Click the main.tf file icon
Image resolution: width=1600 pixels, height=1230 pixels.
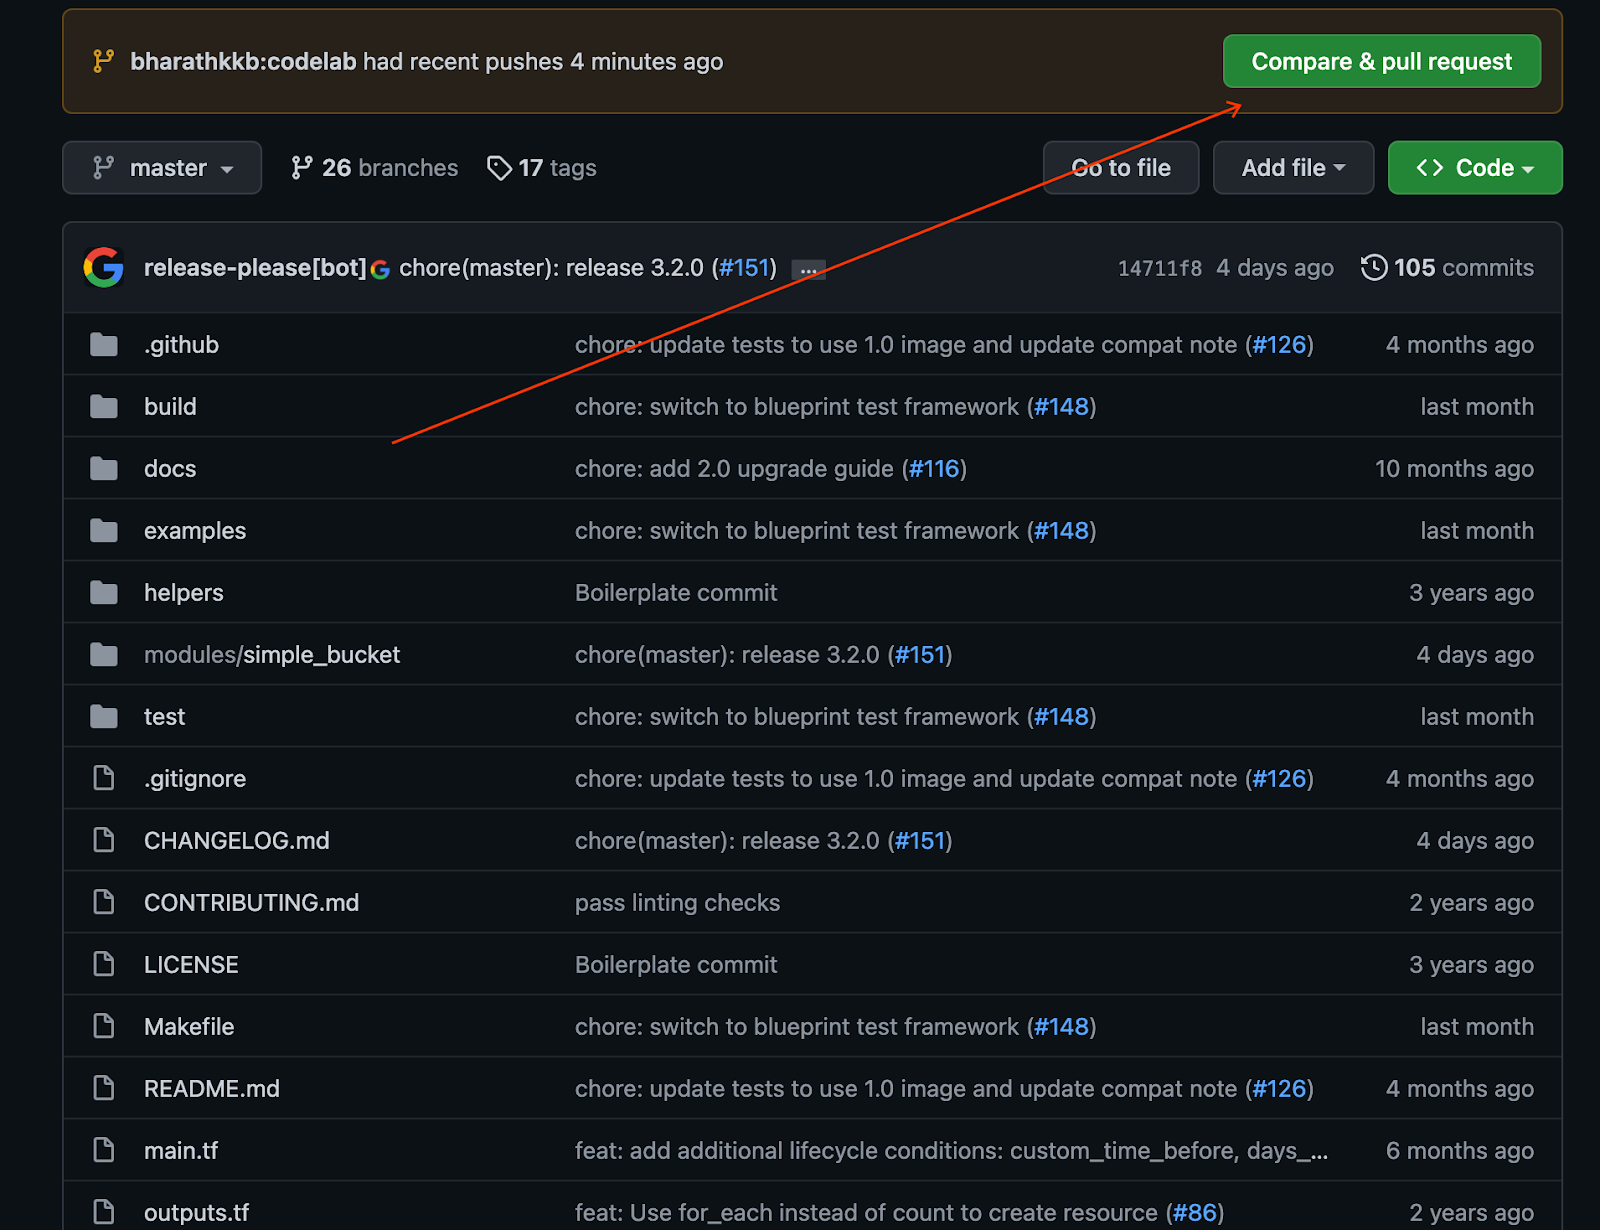click(104, 1151)
